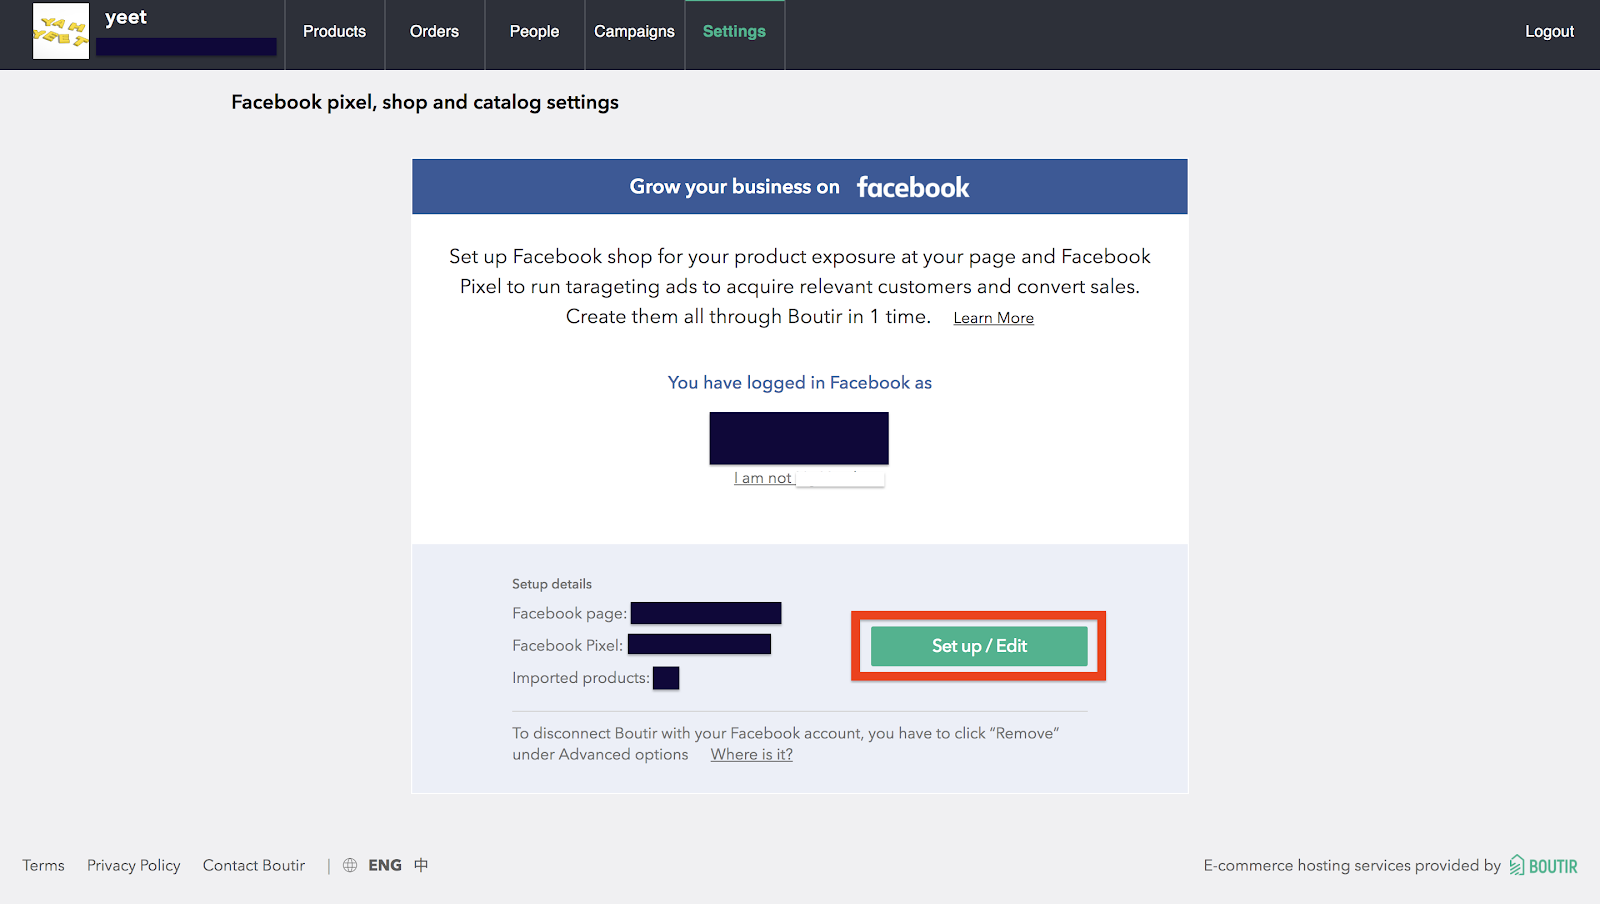Viewport: 1600px width, 904px height.
Task: Click the 'Facebook Pixel:' label
Action: coord(567,646)
